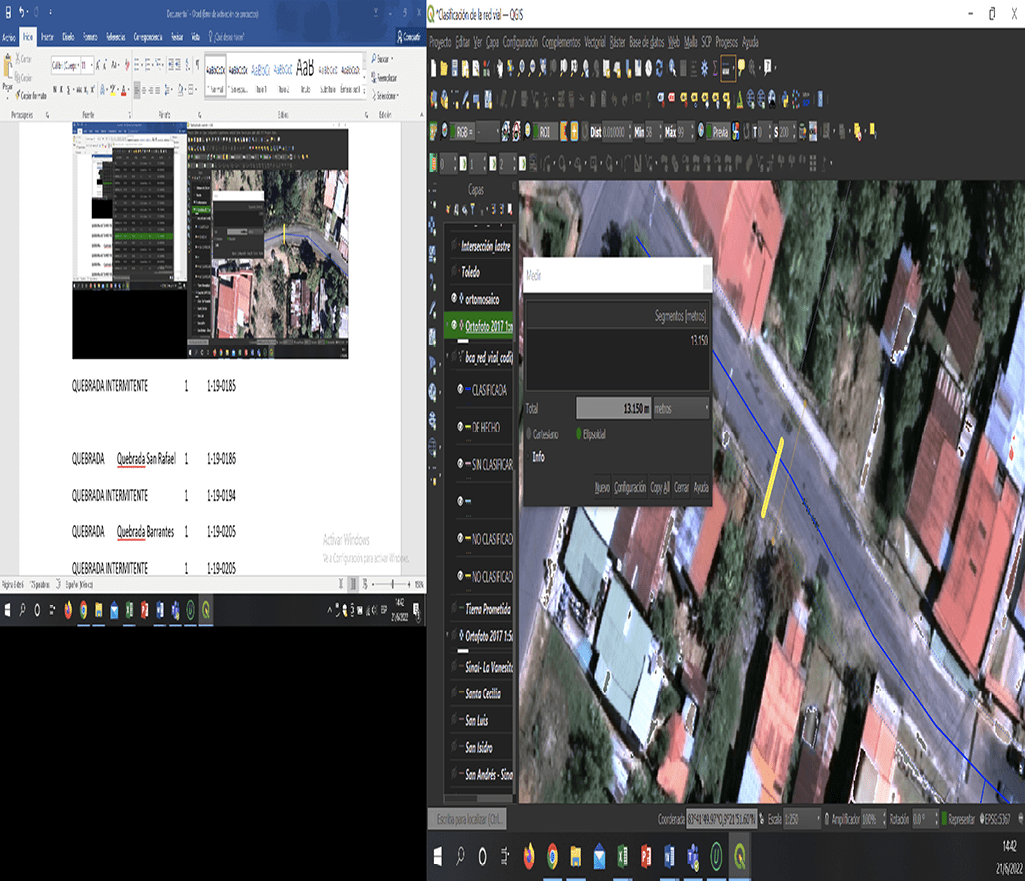Select the Cartesiano radio button
The height and width of the screenshot is (881, 1025).
529,434
